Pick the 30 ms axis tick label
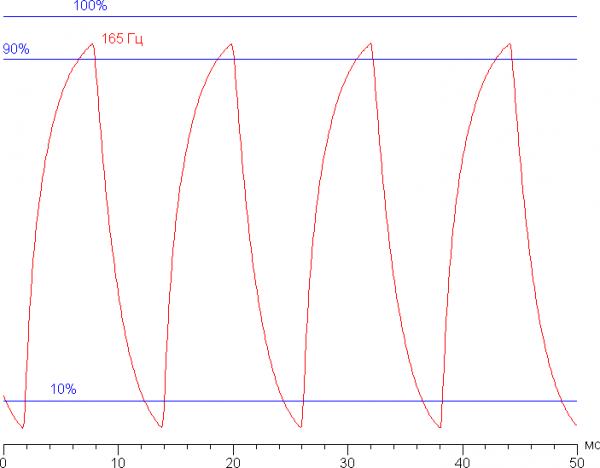600x468 pixels. 347,462
